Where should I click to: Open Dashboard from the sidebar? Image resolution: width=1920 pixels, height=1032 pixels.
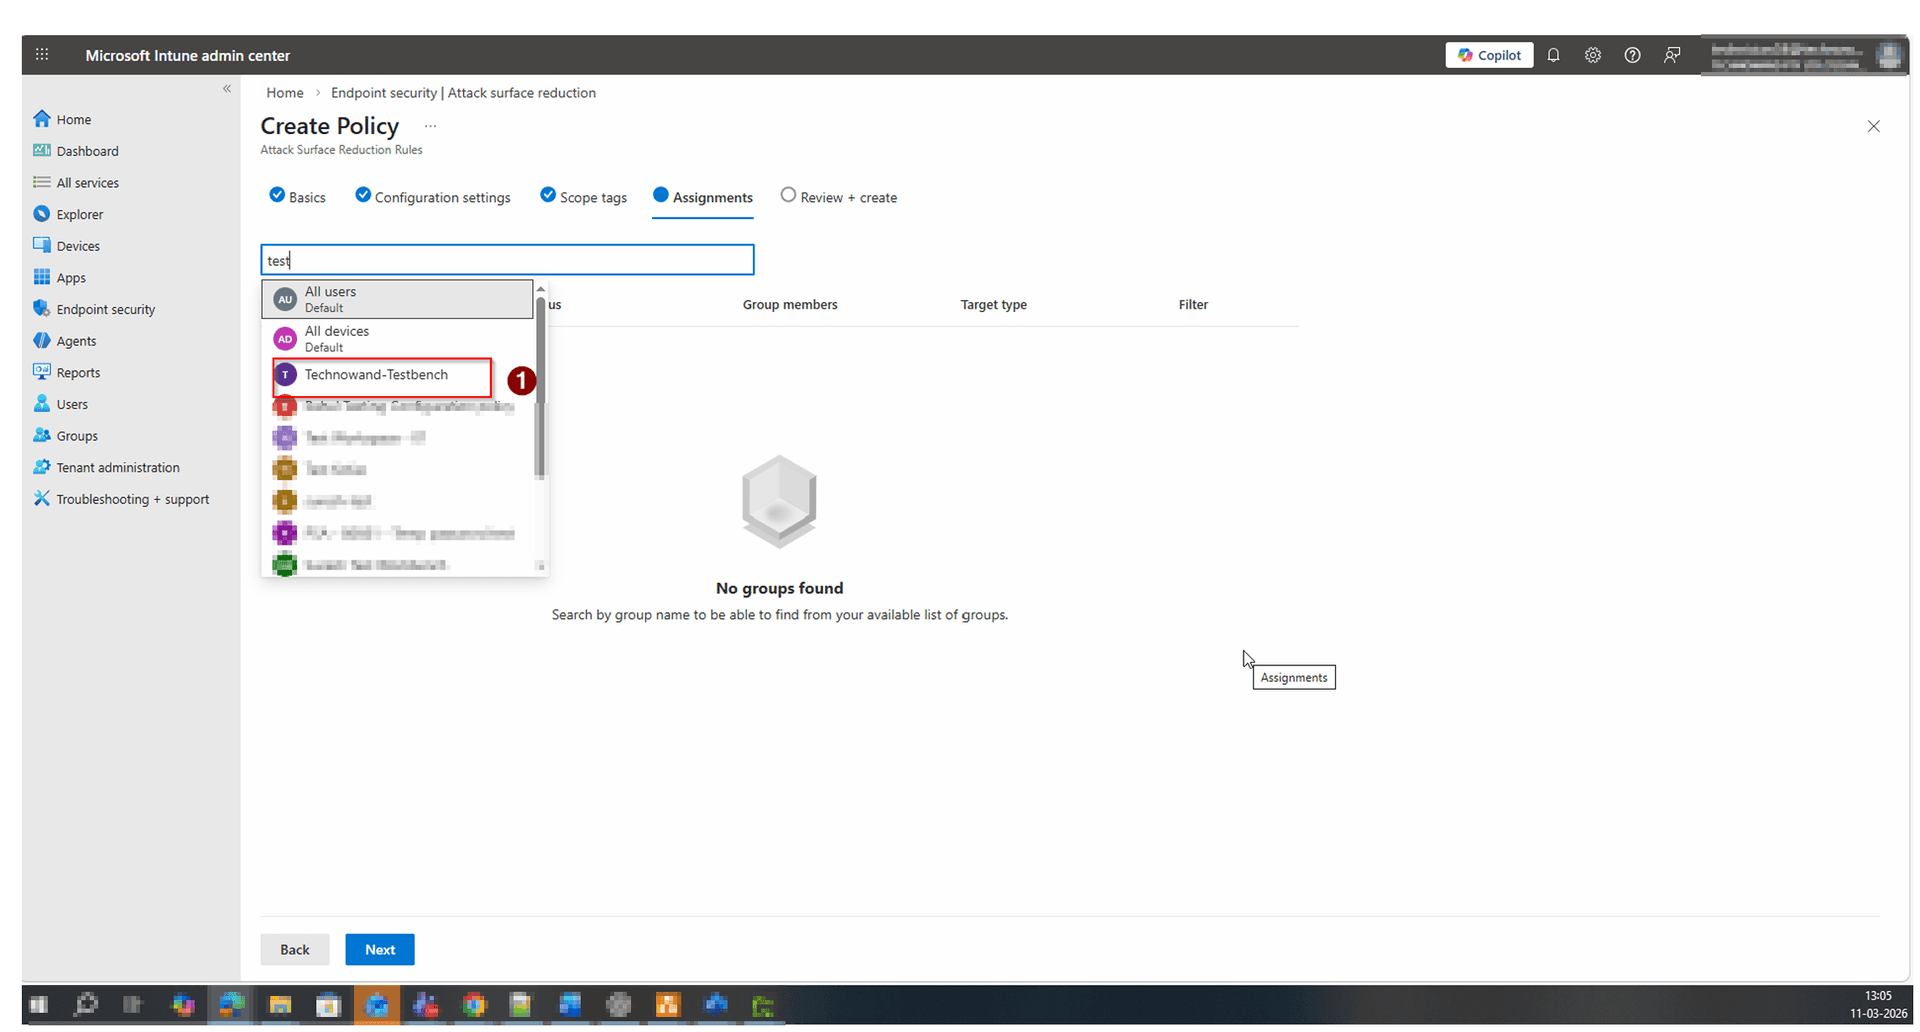76,151
